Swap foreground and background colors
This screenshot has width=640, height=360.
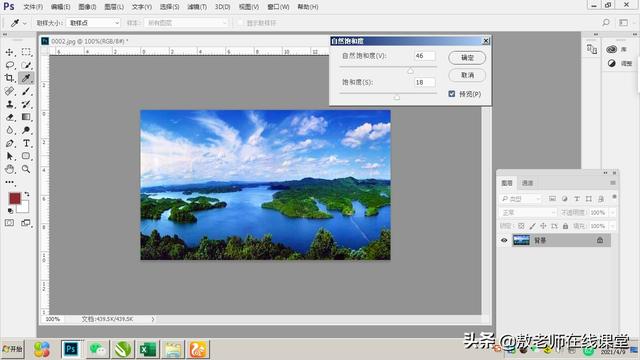[27, 194]
